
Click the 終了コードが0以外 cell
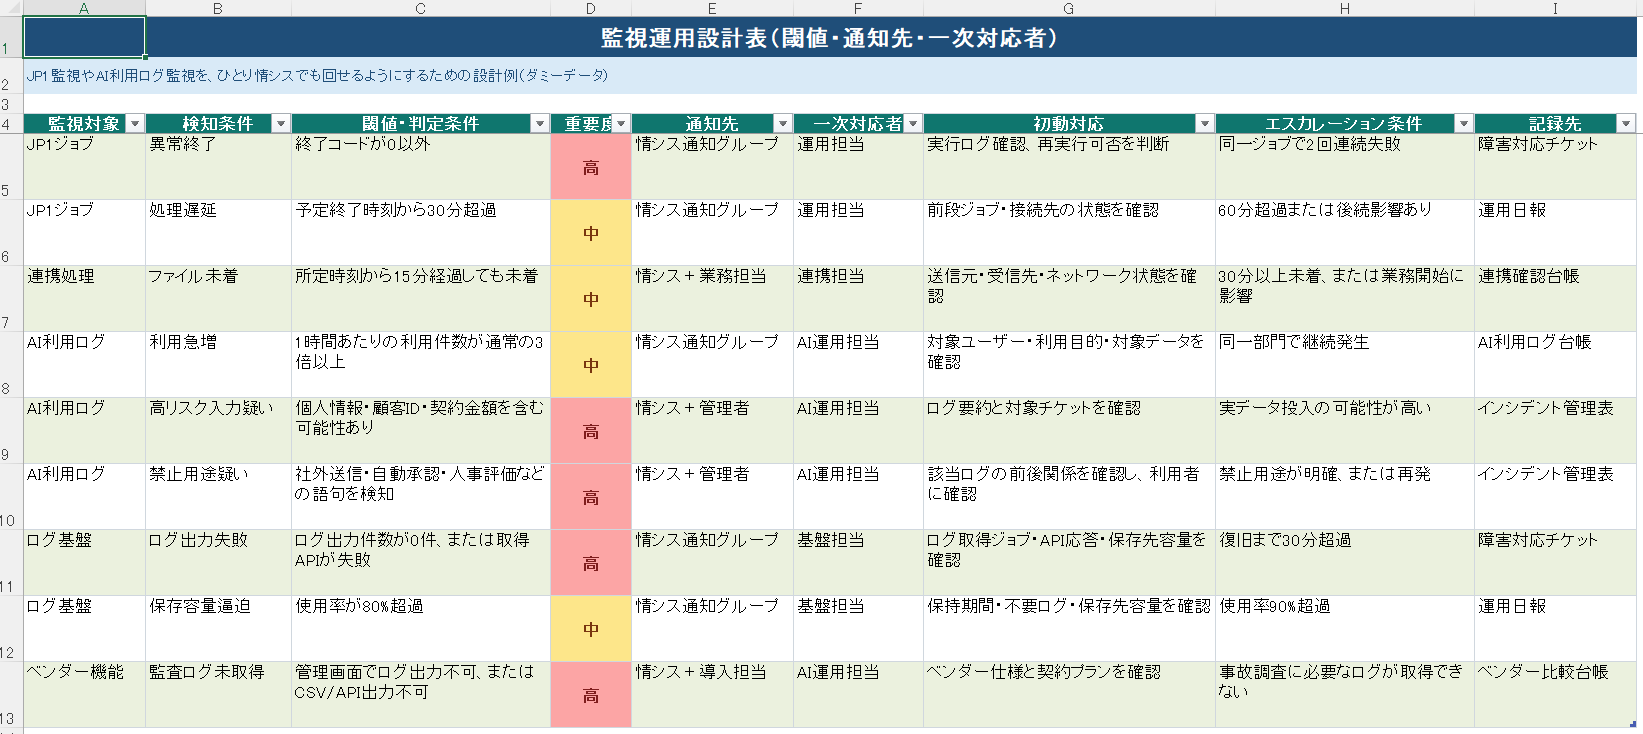(420, 167)
